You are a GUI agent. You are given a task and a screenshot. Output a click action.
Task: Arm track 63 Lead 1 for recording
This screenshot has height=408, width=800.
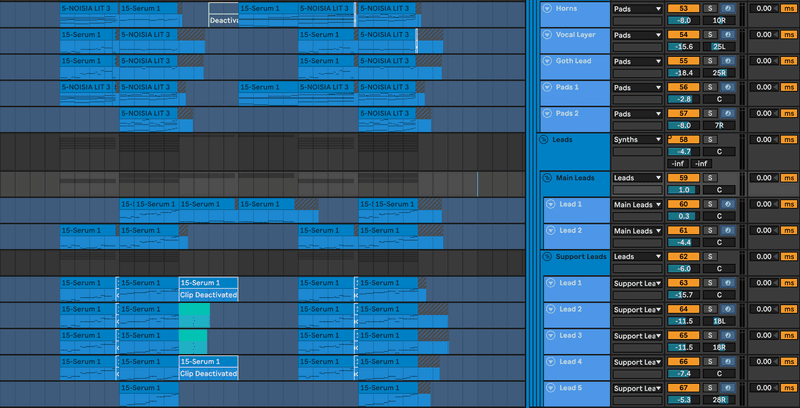coord(727,283)
